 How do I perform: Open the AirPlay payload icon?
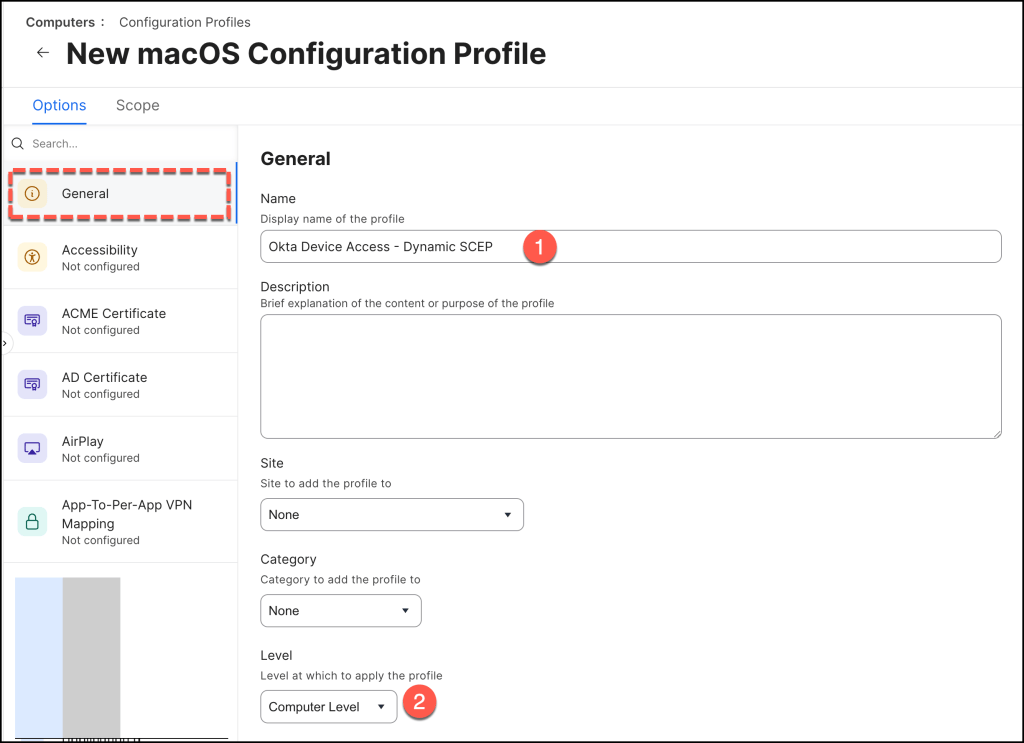(x=32, y=449)
